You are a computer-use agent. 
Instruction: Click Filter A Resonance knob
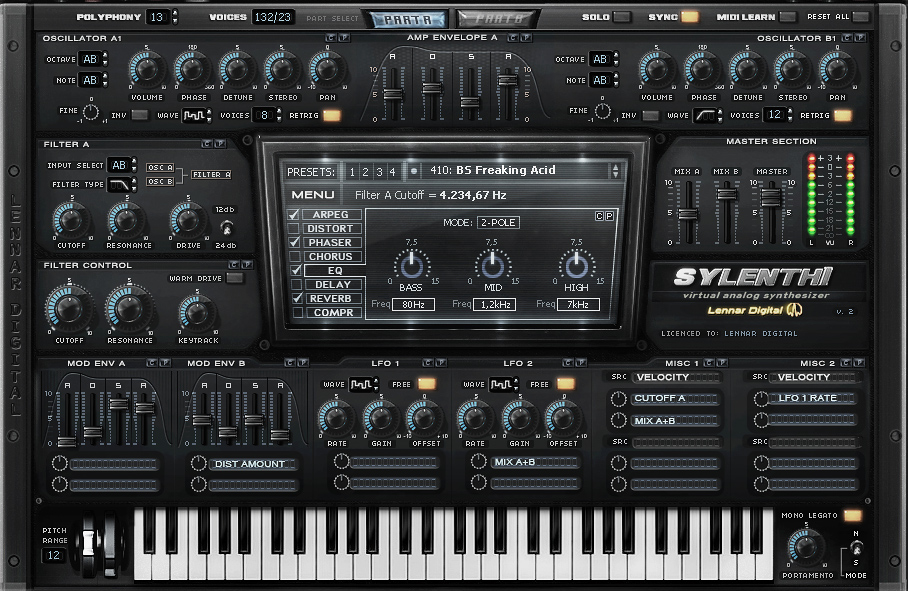(127, 220)
